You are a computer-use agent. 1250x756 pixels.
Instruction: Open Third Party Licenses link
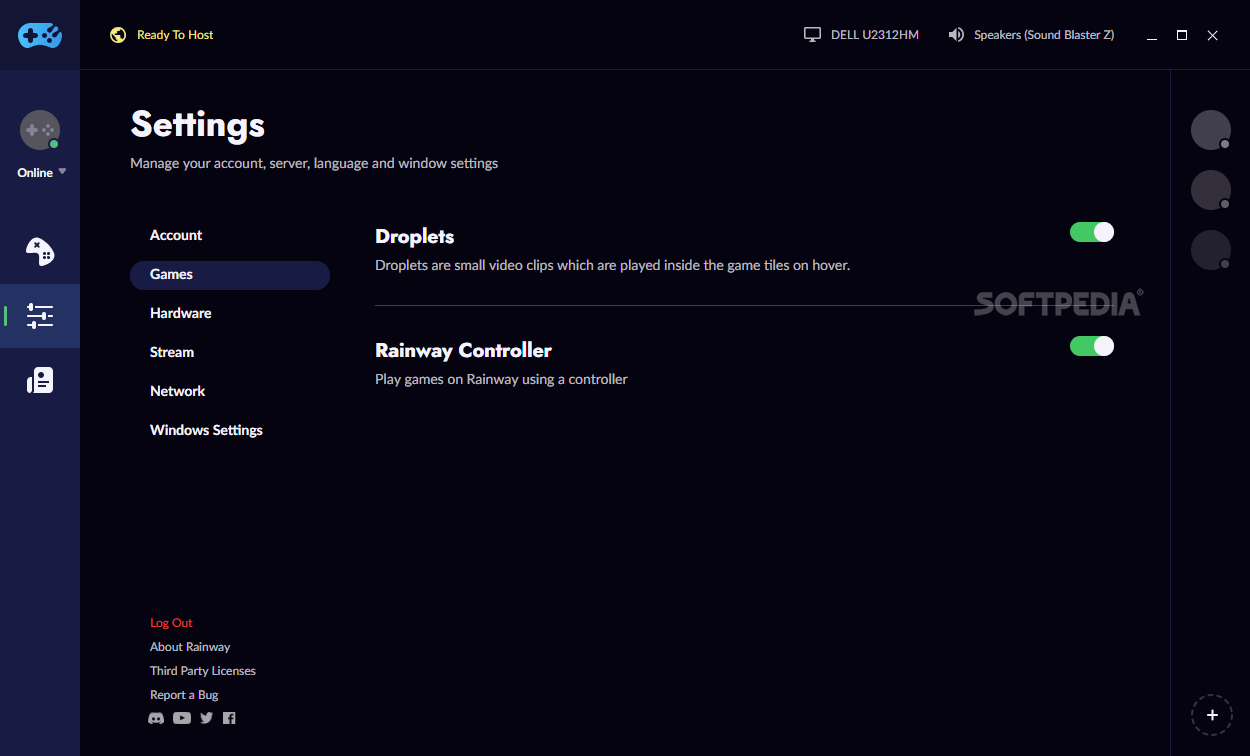pyautogui.click(x=203, y=671)
